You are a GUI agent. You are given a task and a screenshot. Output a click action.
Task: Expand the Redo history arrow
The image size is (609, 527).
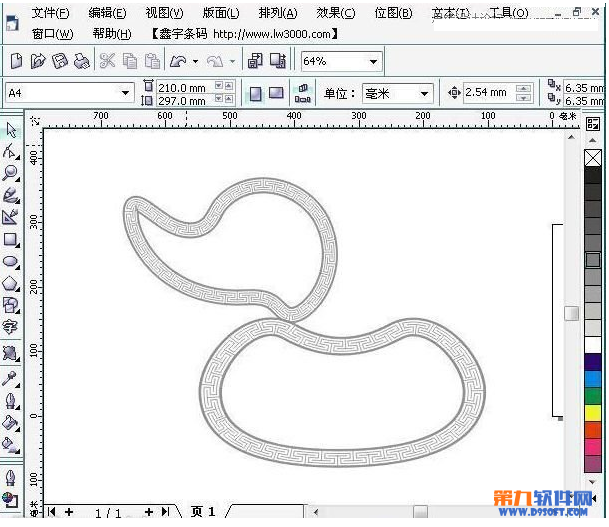pos(232,61)
